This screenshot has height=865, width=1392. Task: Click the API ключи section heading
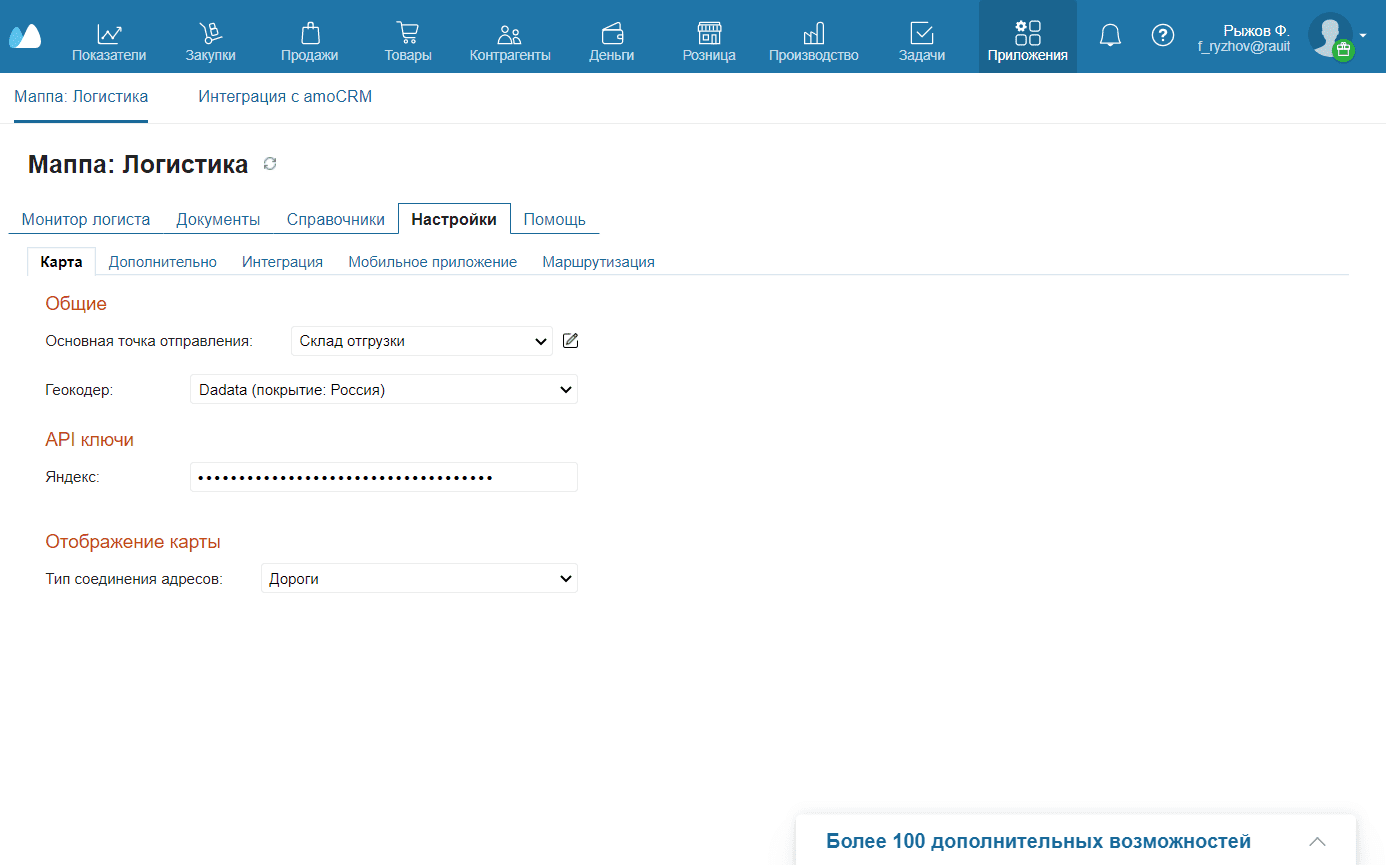pyautogui.click(x=89, y=439)
